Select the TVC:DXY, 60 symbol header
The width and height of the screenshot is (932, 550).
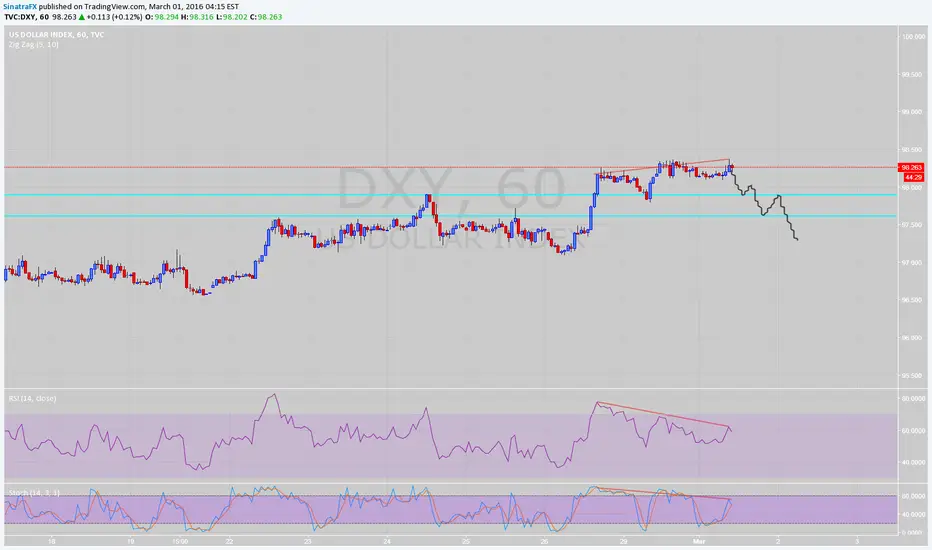click(x=27, y=17)
